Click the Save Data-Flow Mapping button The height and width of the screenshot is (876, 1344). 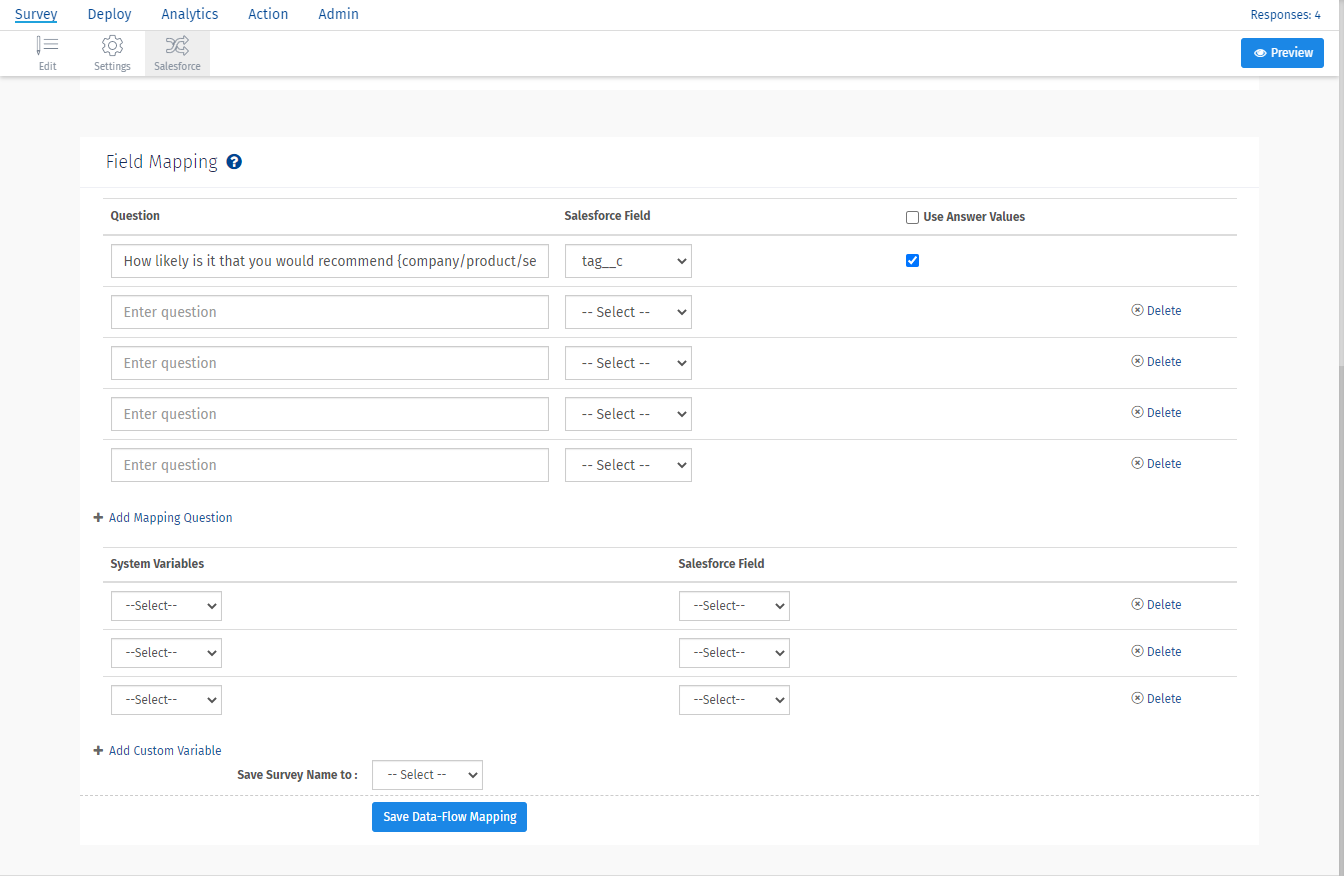click(x=449, y=817)
